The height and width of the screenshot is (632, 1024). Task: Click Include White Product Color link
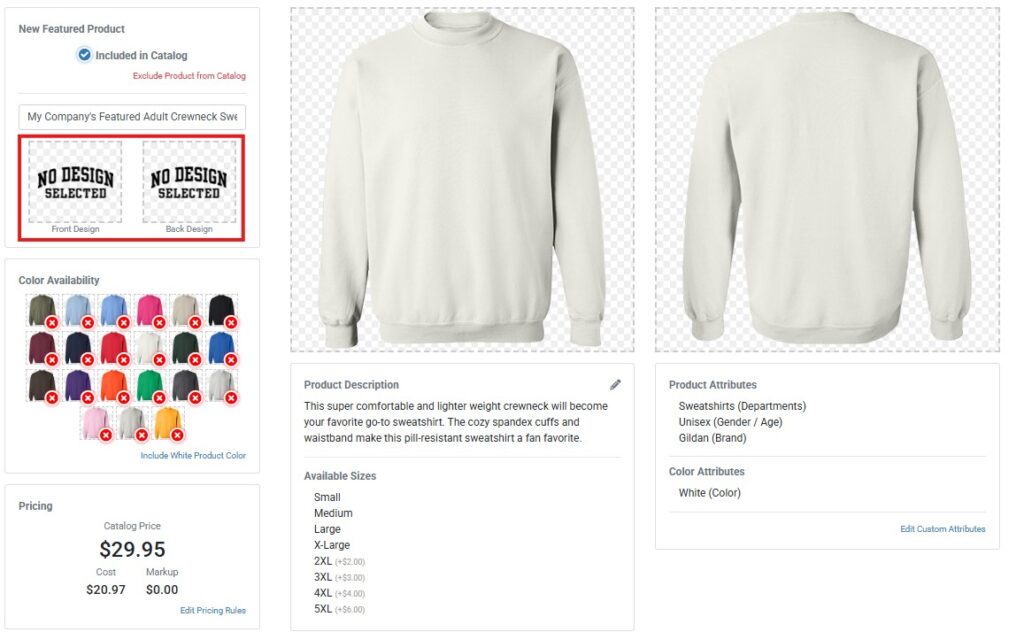[193, 456]
